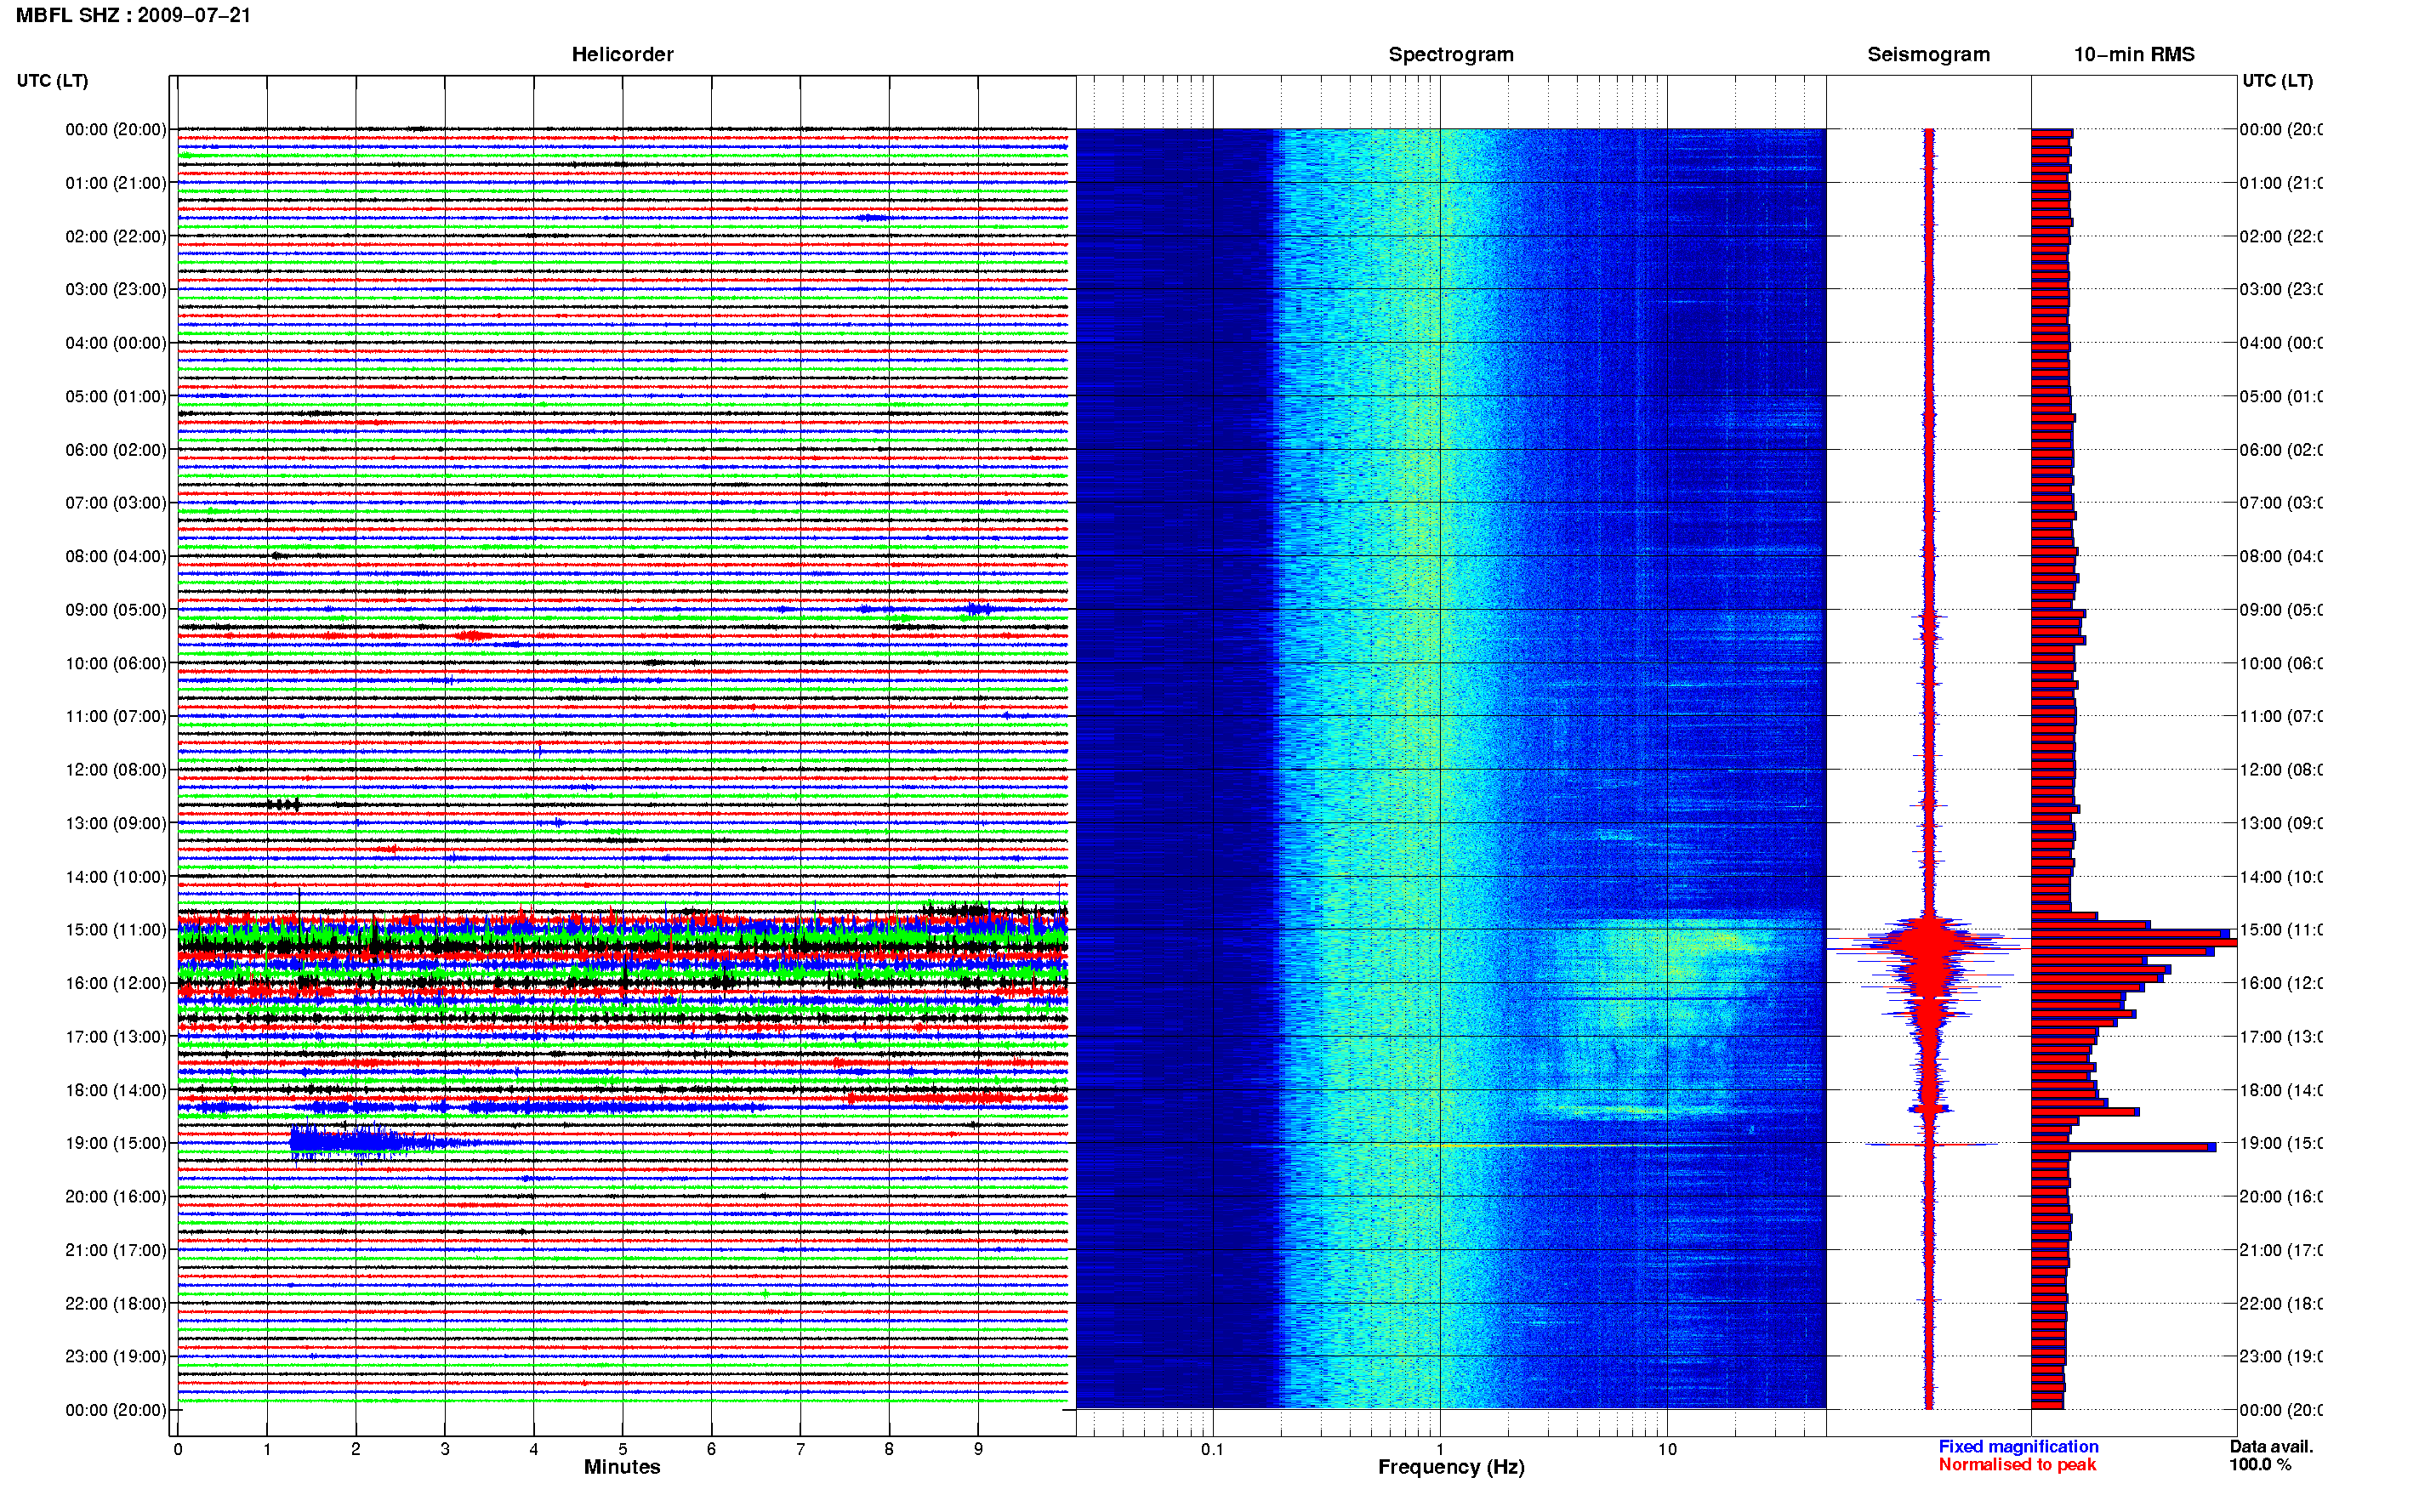Click the left 02:00 (22:00) time label
Image resolution: width=2419 pixels, height=1512 pixels.
116,236
